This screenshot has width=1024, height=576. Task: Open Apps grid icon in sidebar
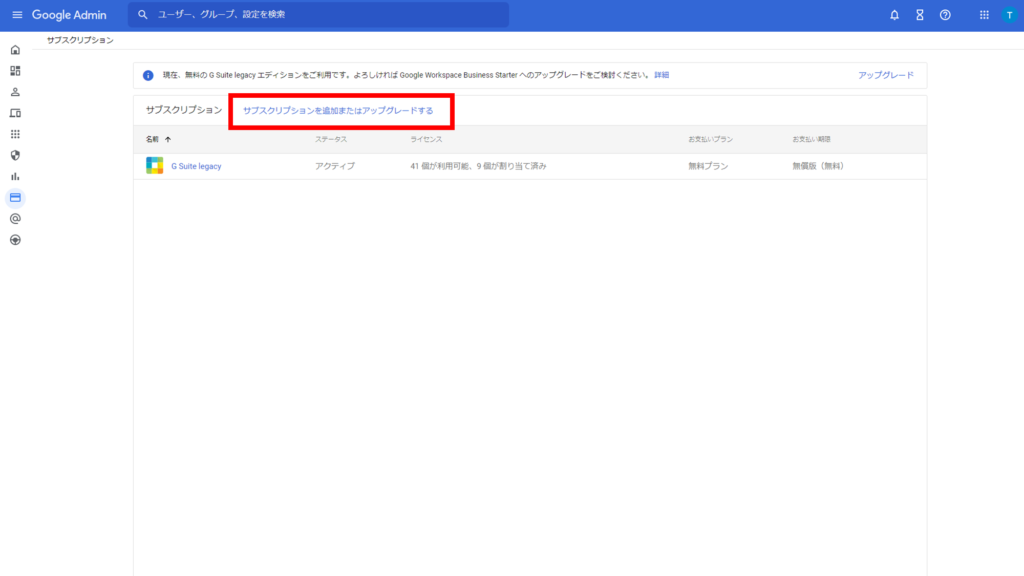[15, 134]
